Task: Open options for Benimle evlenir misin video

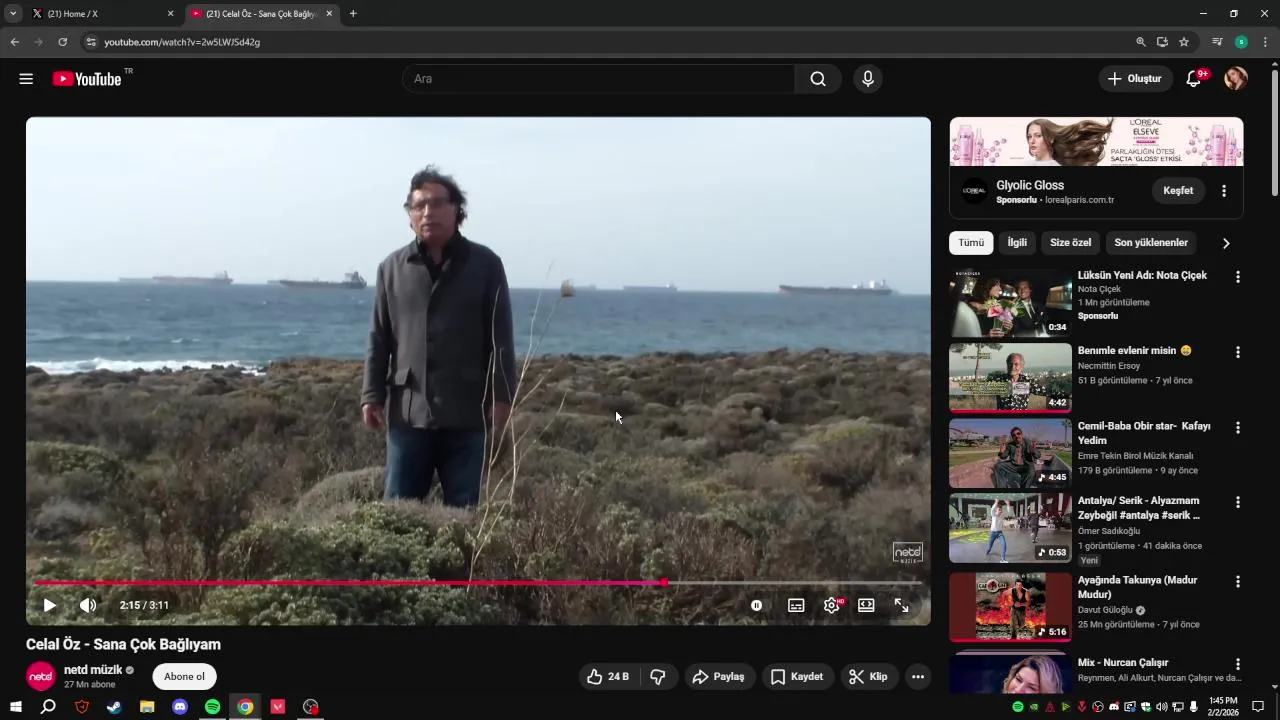Action: click(1238, 353)
